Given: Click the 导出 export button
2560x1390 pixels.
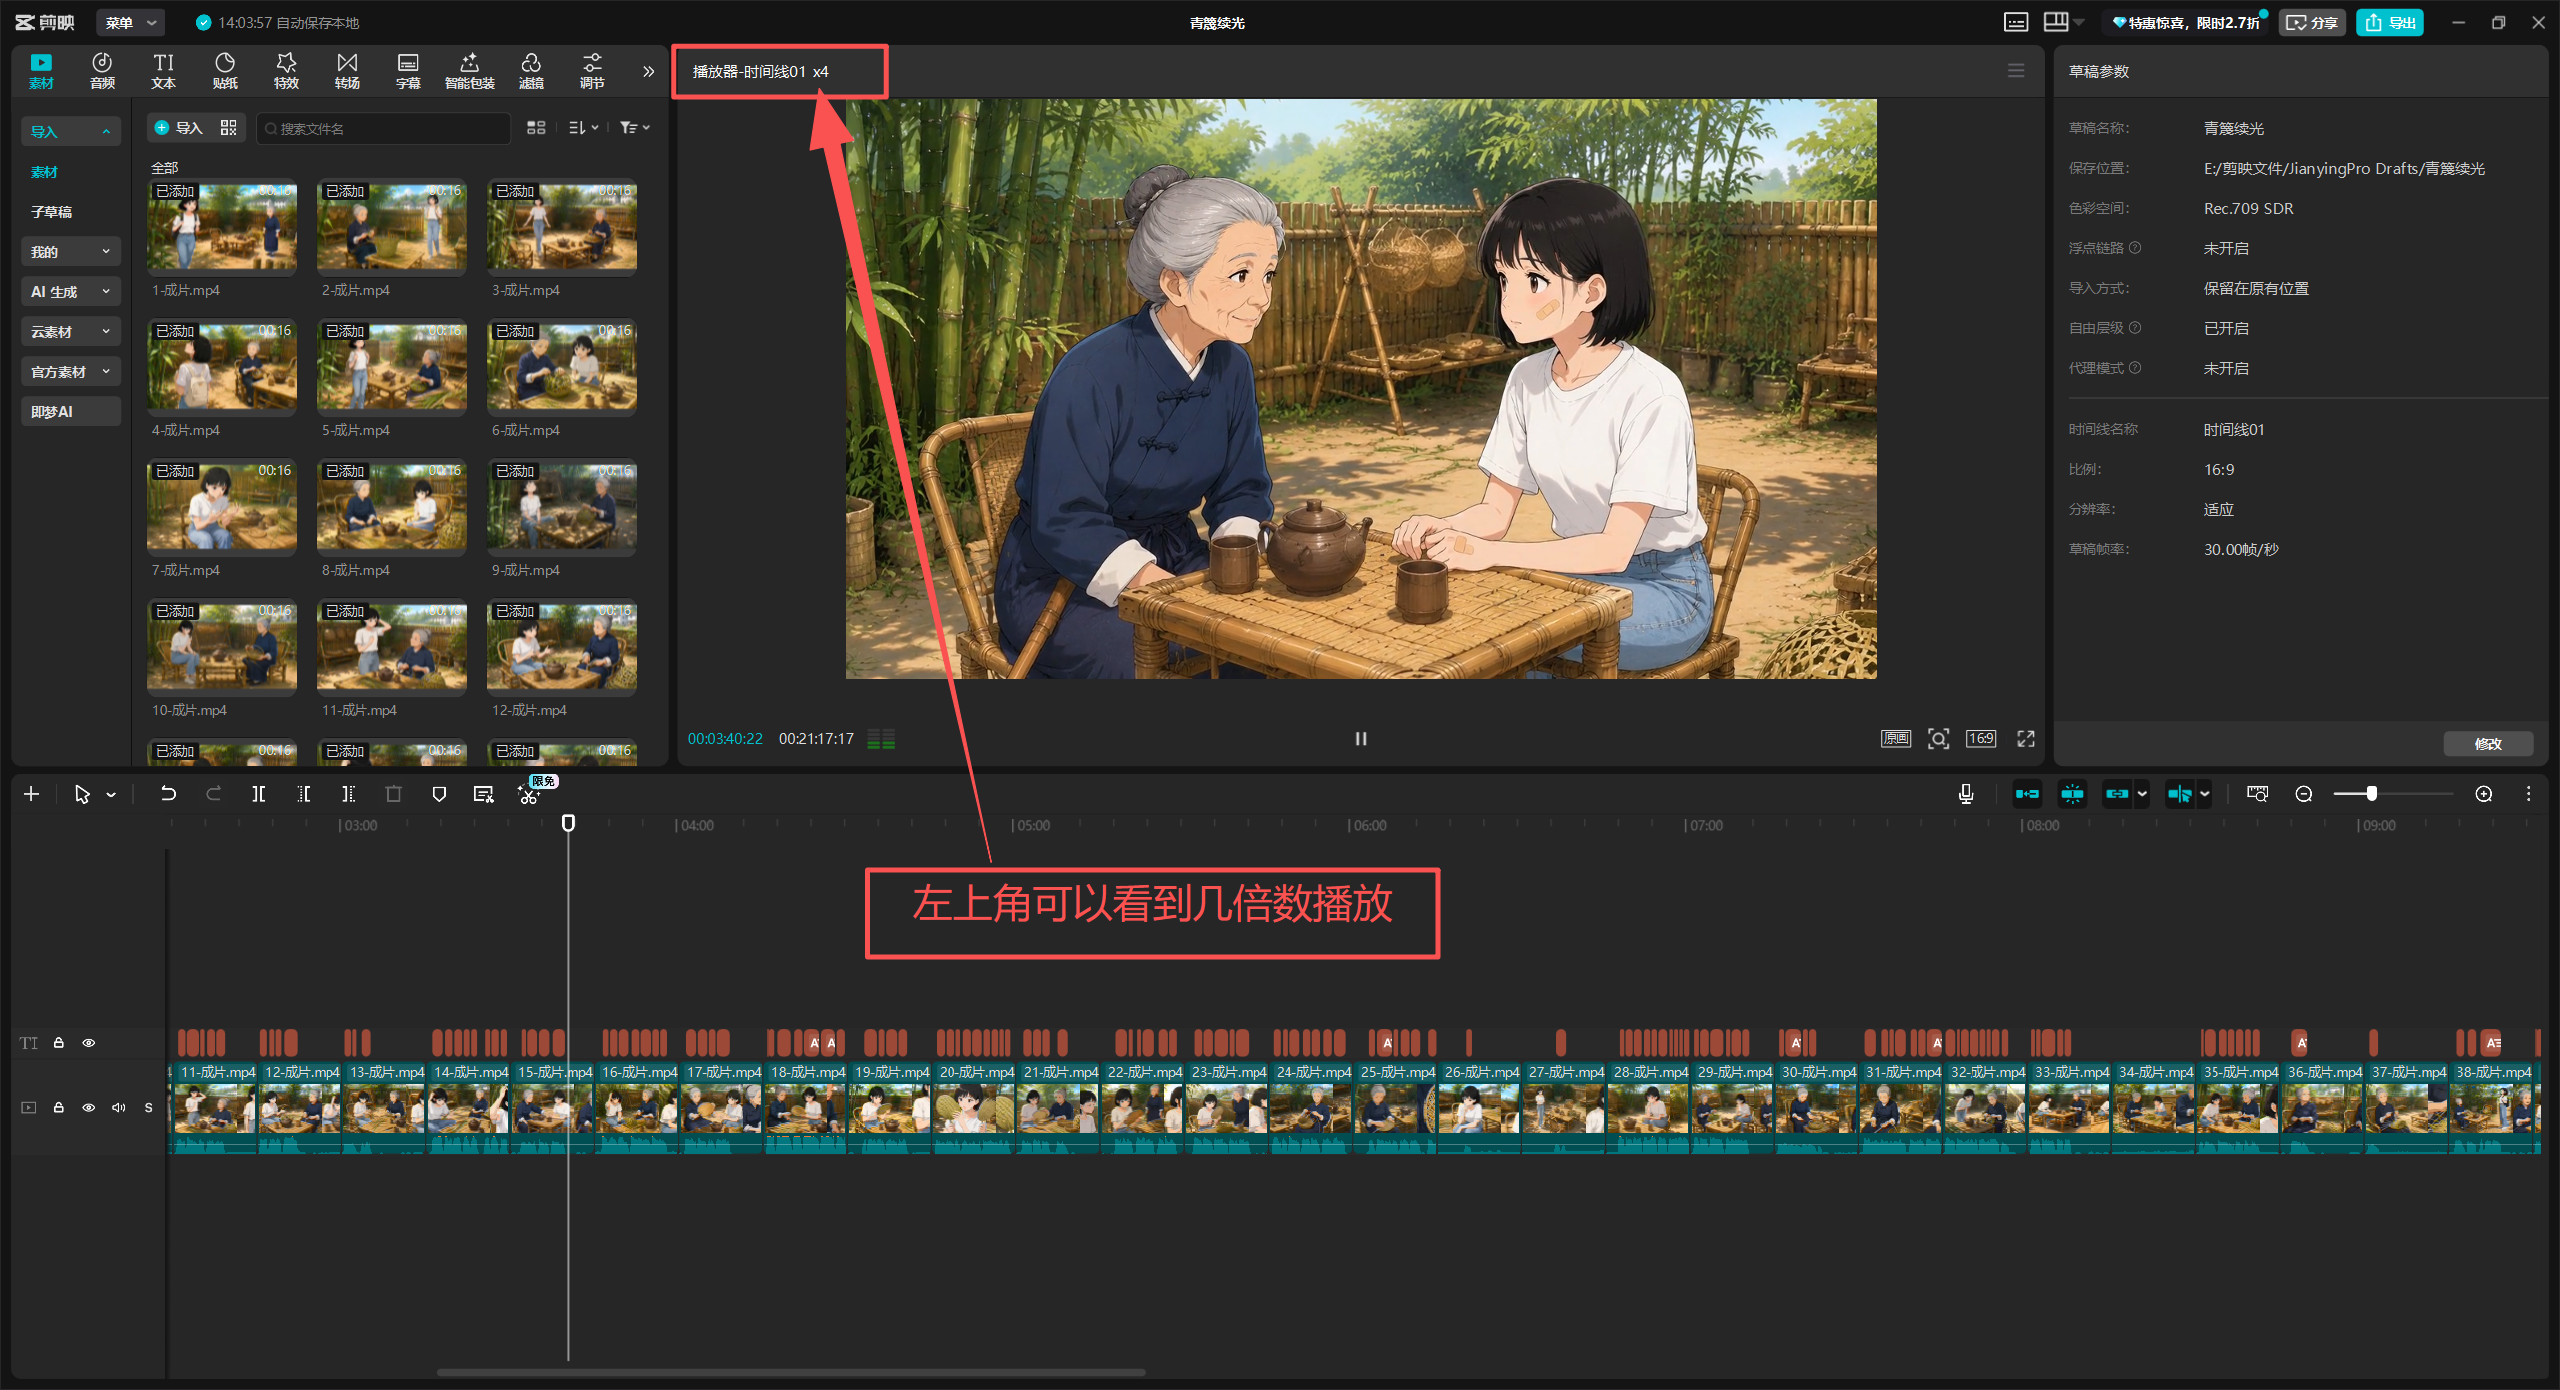Looking at the screenshot, I should 2390,22.
